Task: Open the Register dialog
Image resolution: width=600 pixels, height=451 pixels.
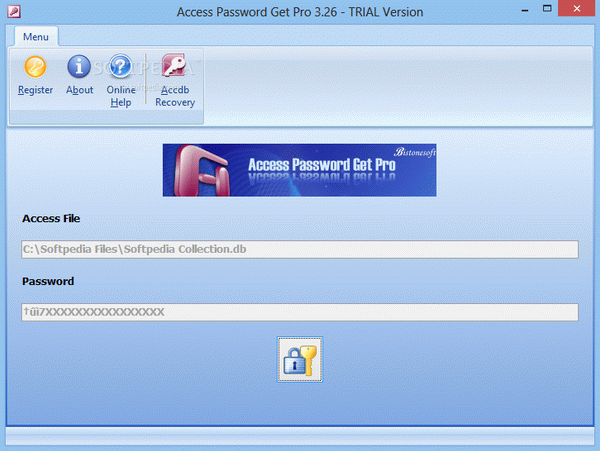Action: coord(35,76)
